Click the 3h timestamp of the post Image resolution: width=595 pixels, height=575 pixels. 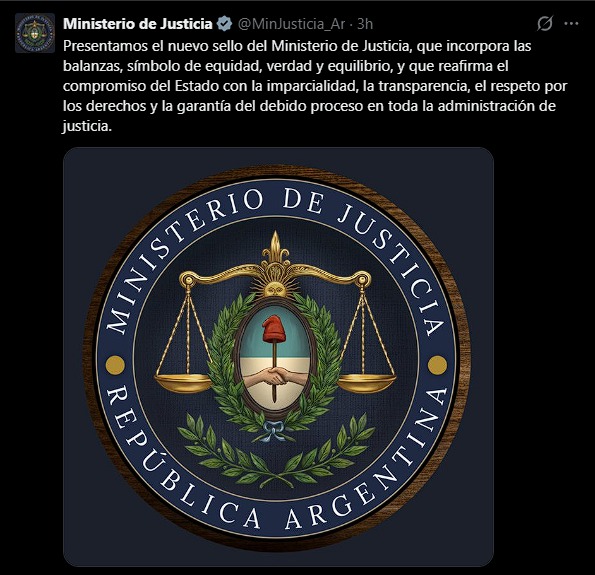(365, 24)
